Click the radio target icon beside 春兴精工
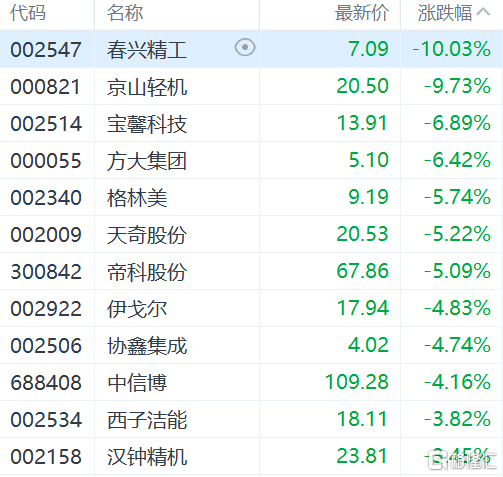 tap(245, 48)
